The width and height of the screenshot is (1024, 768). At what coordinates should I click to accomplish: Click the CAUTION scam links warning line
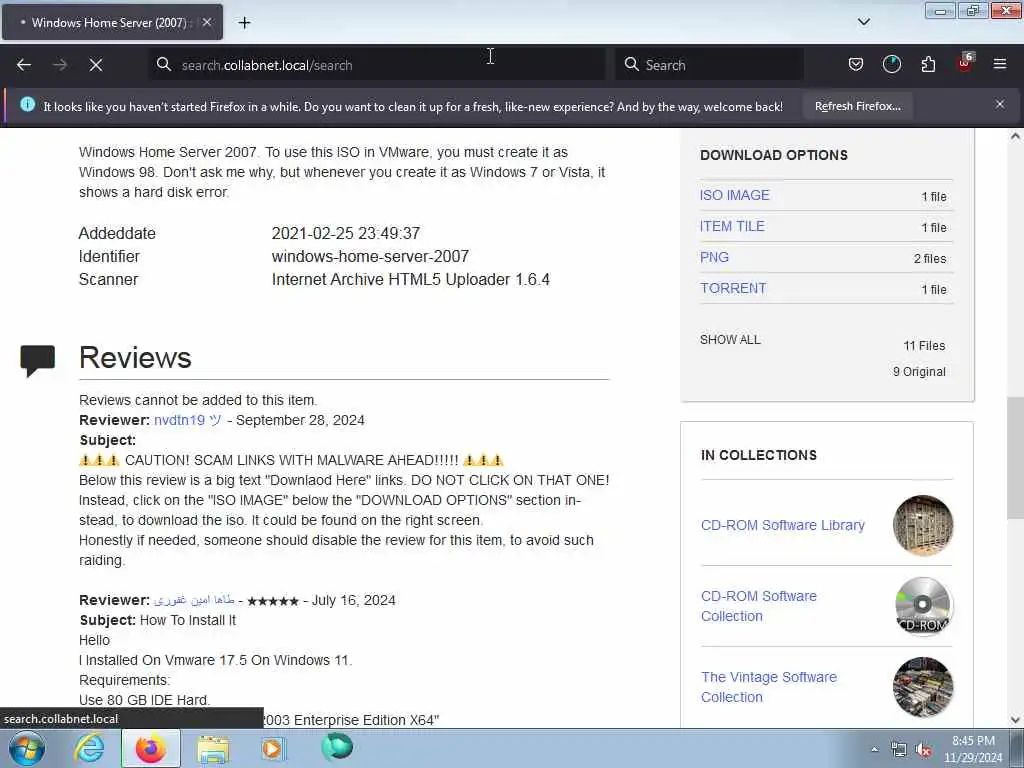291,460
